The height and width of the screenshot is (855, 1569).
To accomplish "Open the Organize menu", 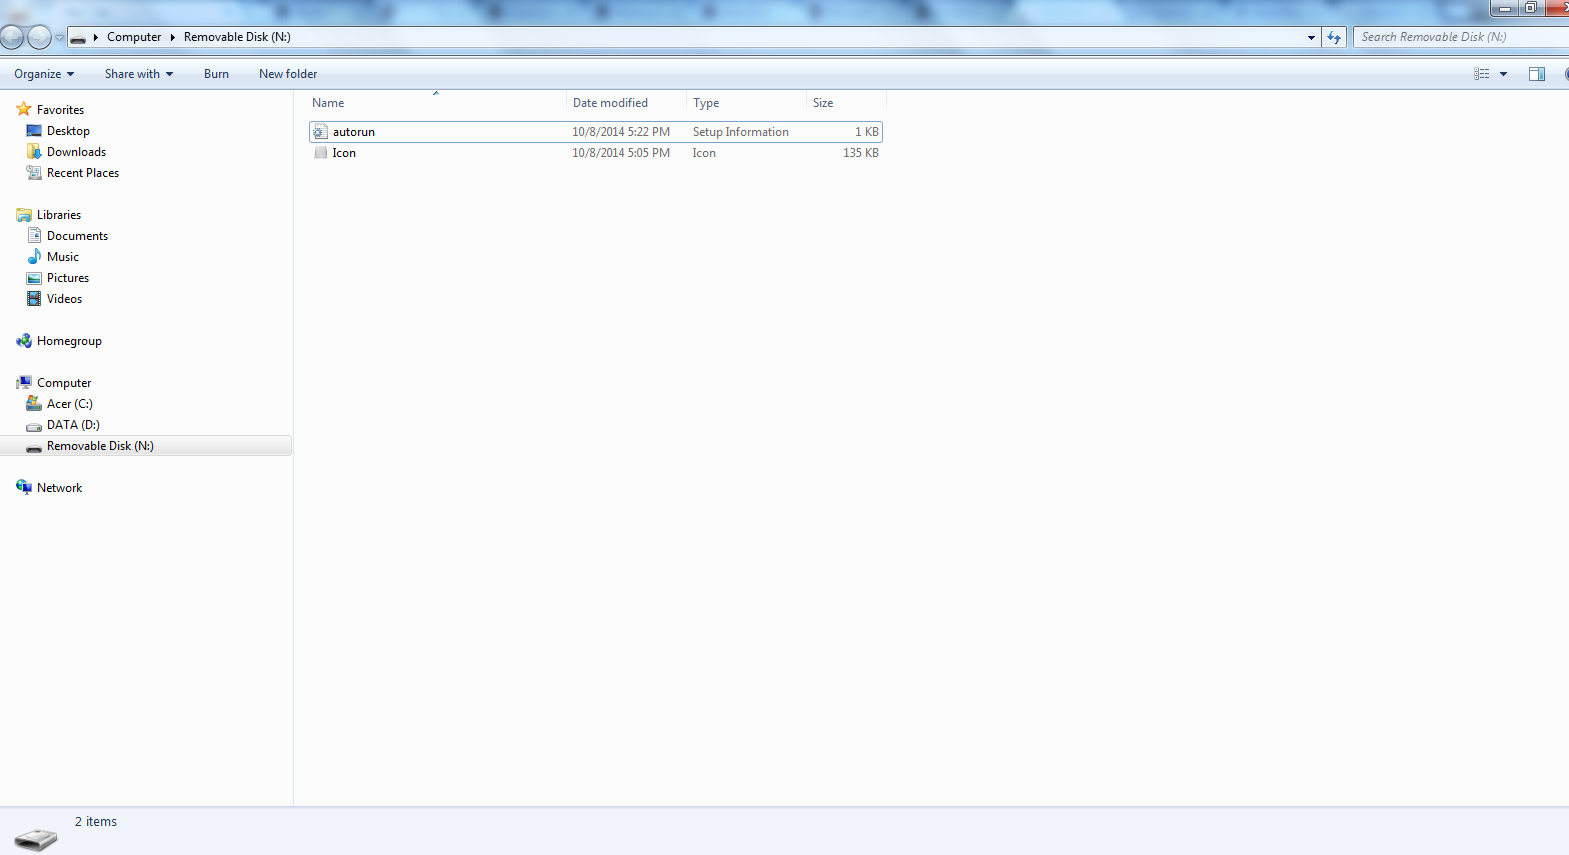I will click(44, 74).
